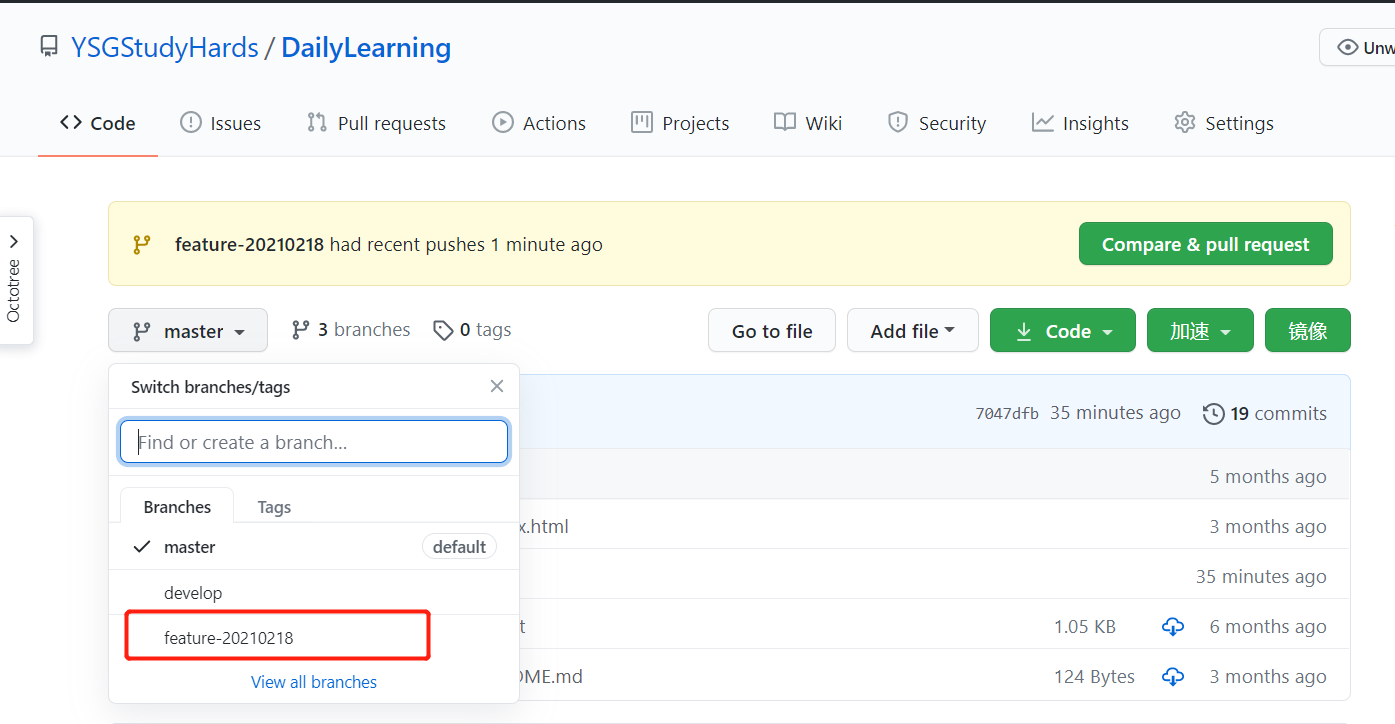
Task: Close the Switch branches/tags popup
Action: coord(497,386)
